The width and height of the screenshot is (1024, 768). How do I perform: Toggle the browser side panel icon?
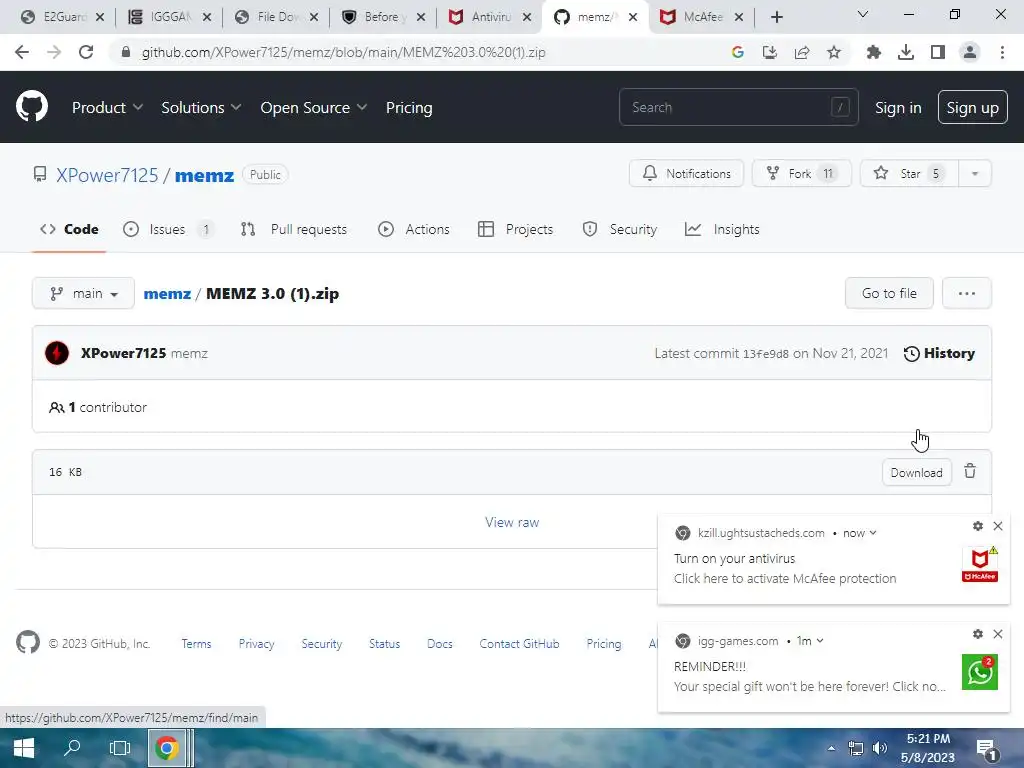(938, 52)
